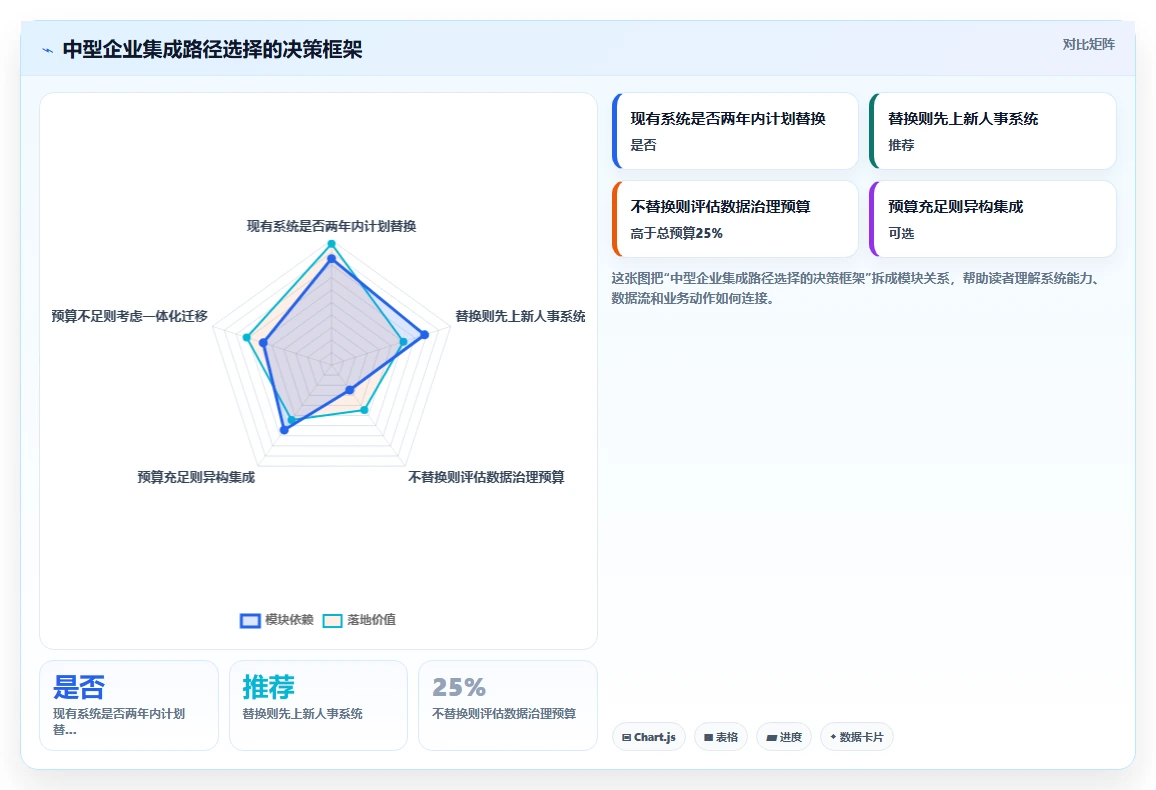Toggle the 落地价值 legend item
Screen dimensions: 1156x790
pos(359,620)
